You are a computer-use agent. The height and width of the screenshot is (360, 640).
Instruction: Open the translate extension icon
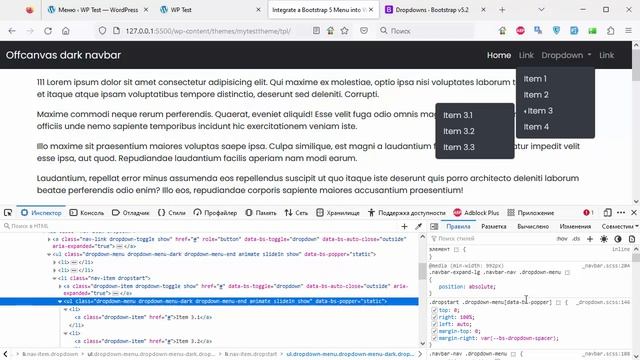538,31
